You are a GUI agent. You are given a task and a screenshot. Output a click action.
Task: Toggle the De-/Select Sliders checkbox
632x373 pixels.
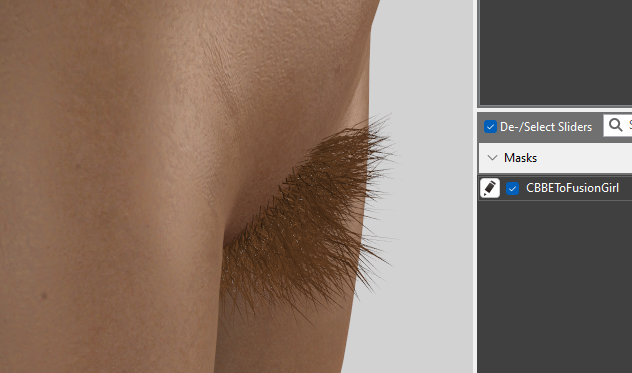pos(490,127)
